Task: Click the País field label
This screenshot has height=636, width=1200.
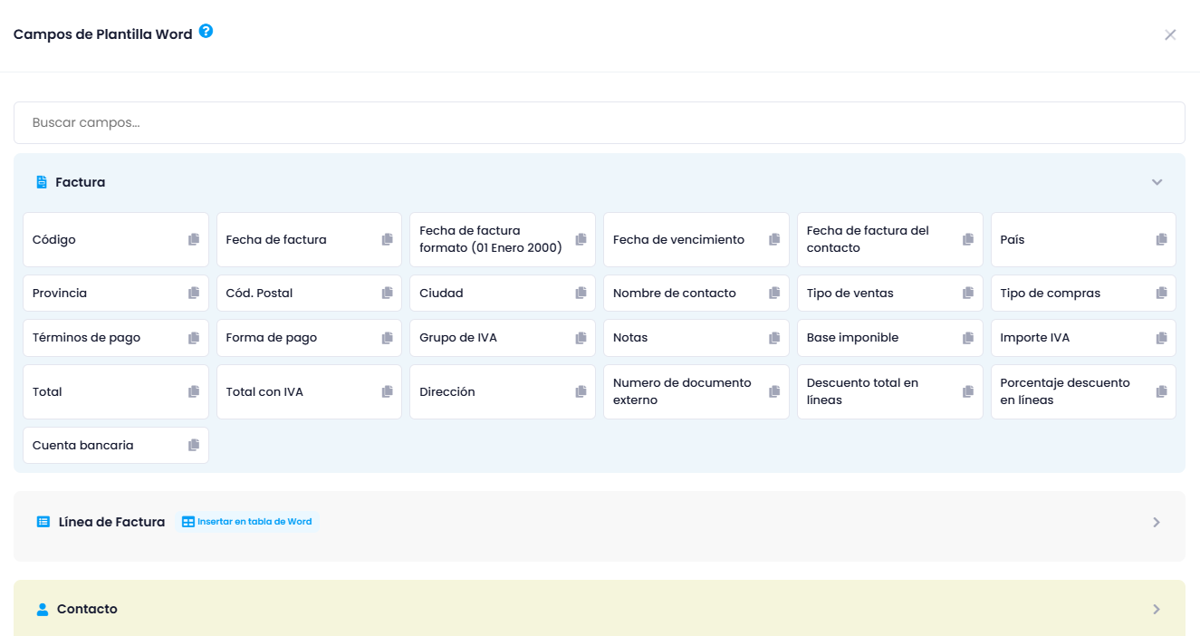Action: click(1012, 240)
